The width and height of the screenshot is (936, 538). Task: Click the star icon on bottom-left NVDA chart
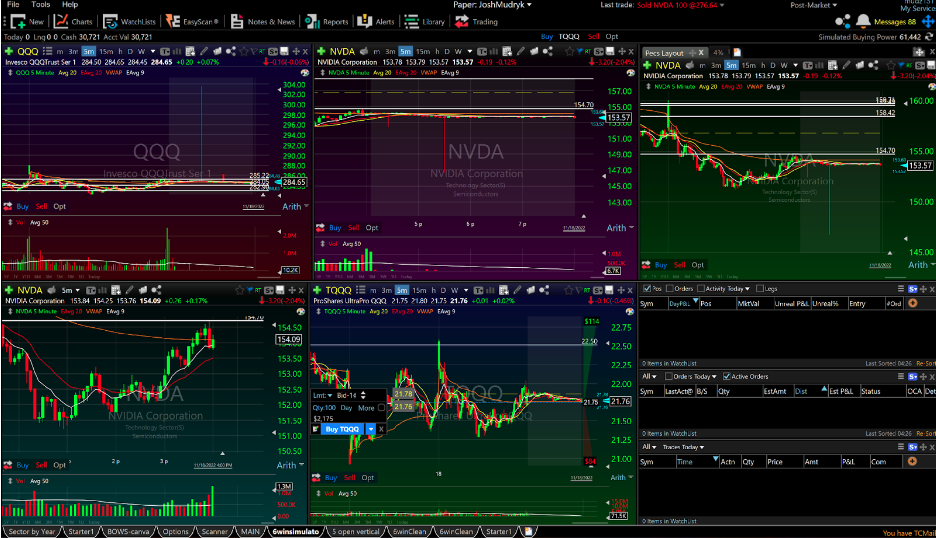coord(240,290)
